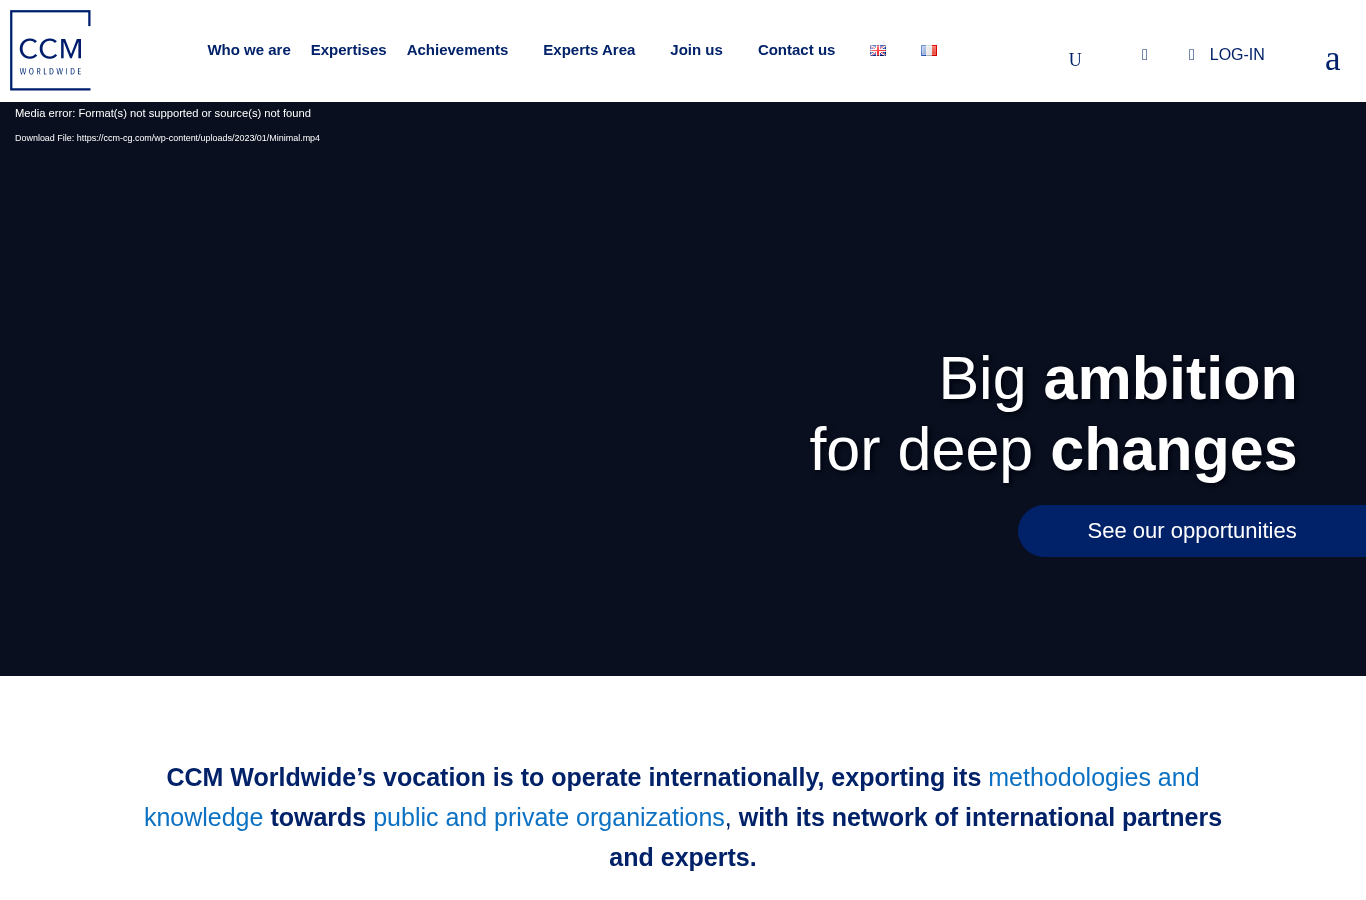Click the "for deep changes" headline line
The width and height of the screenshot is (1366, 900).
1053,450
